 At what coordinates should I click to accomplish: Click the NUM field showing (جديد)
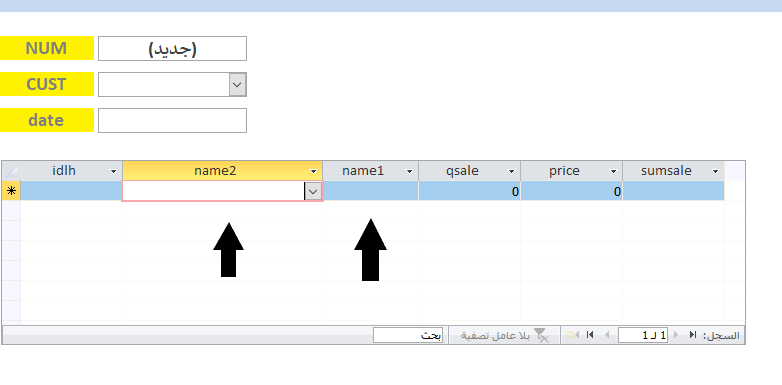coord(172,48)
